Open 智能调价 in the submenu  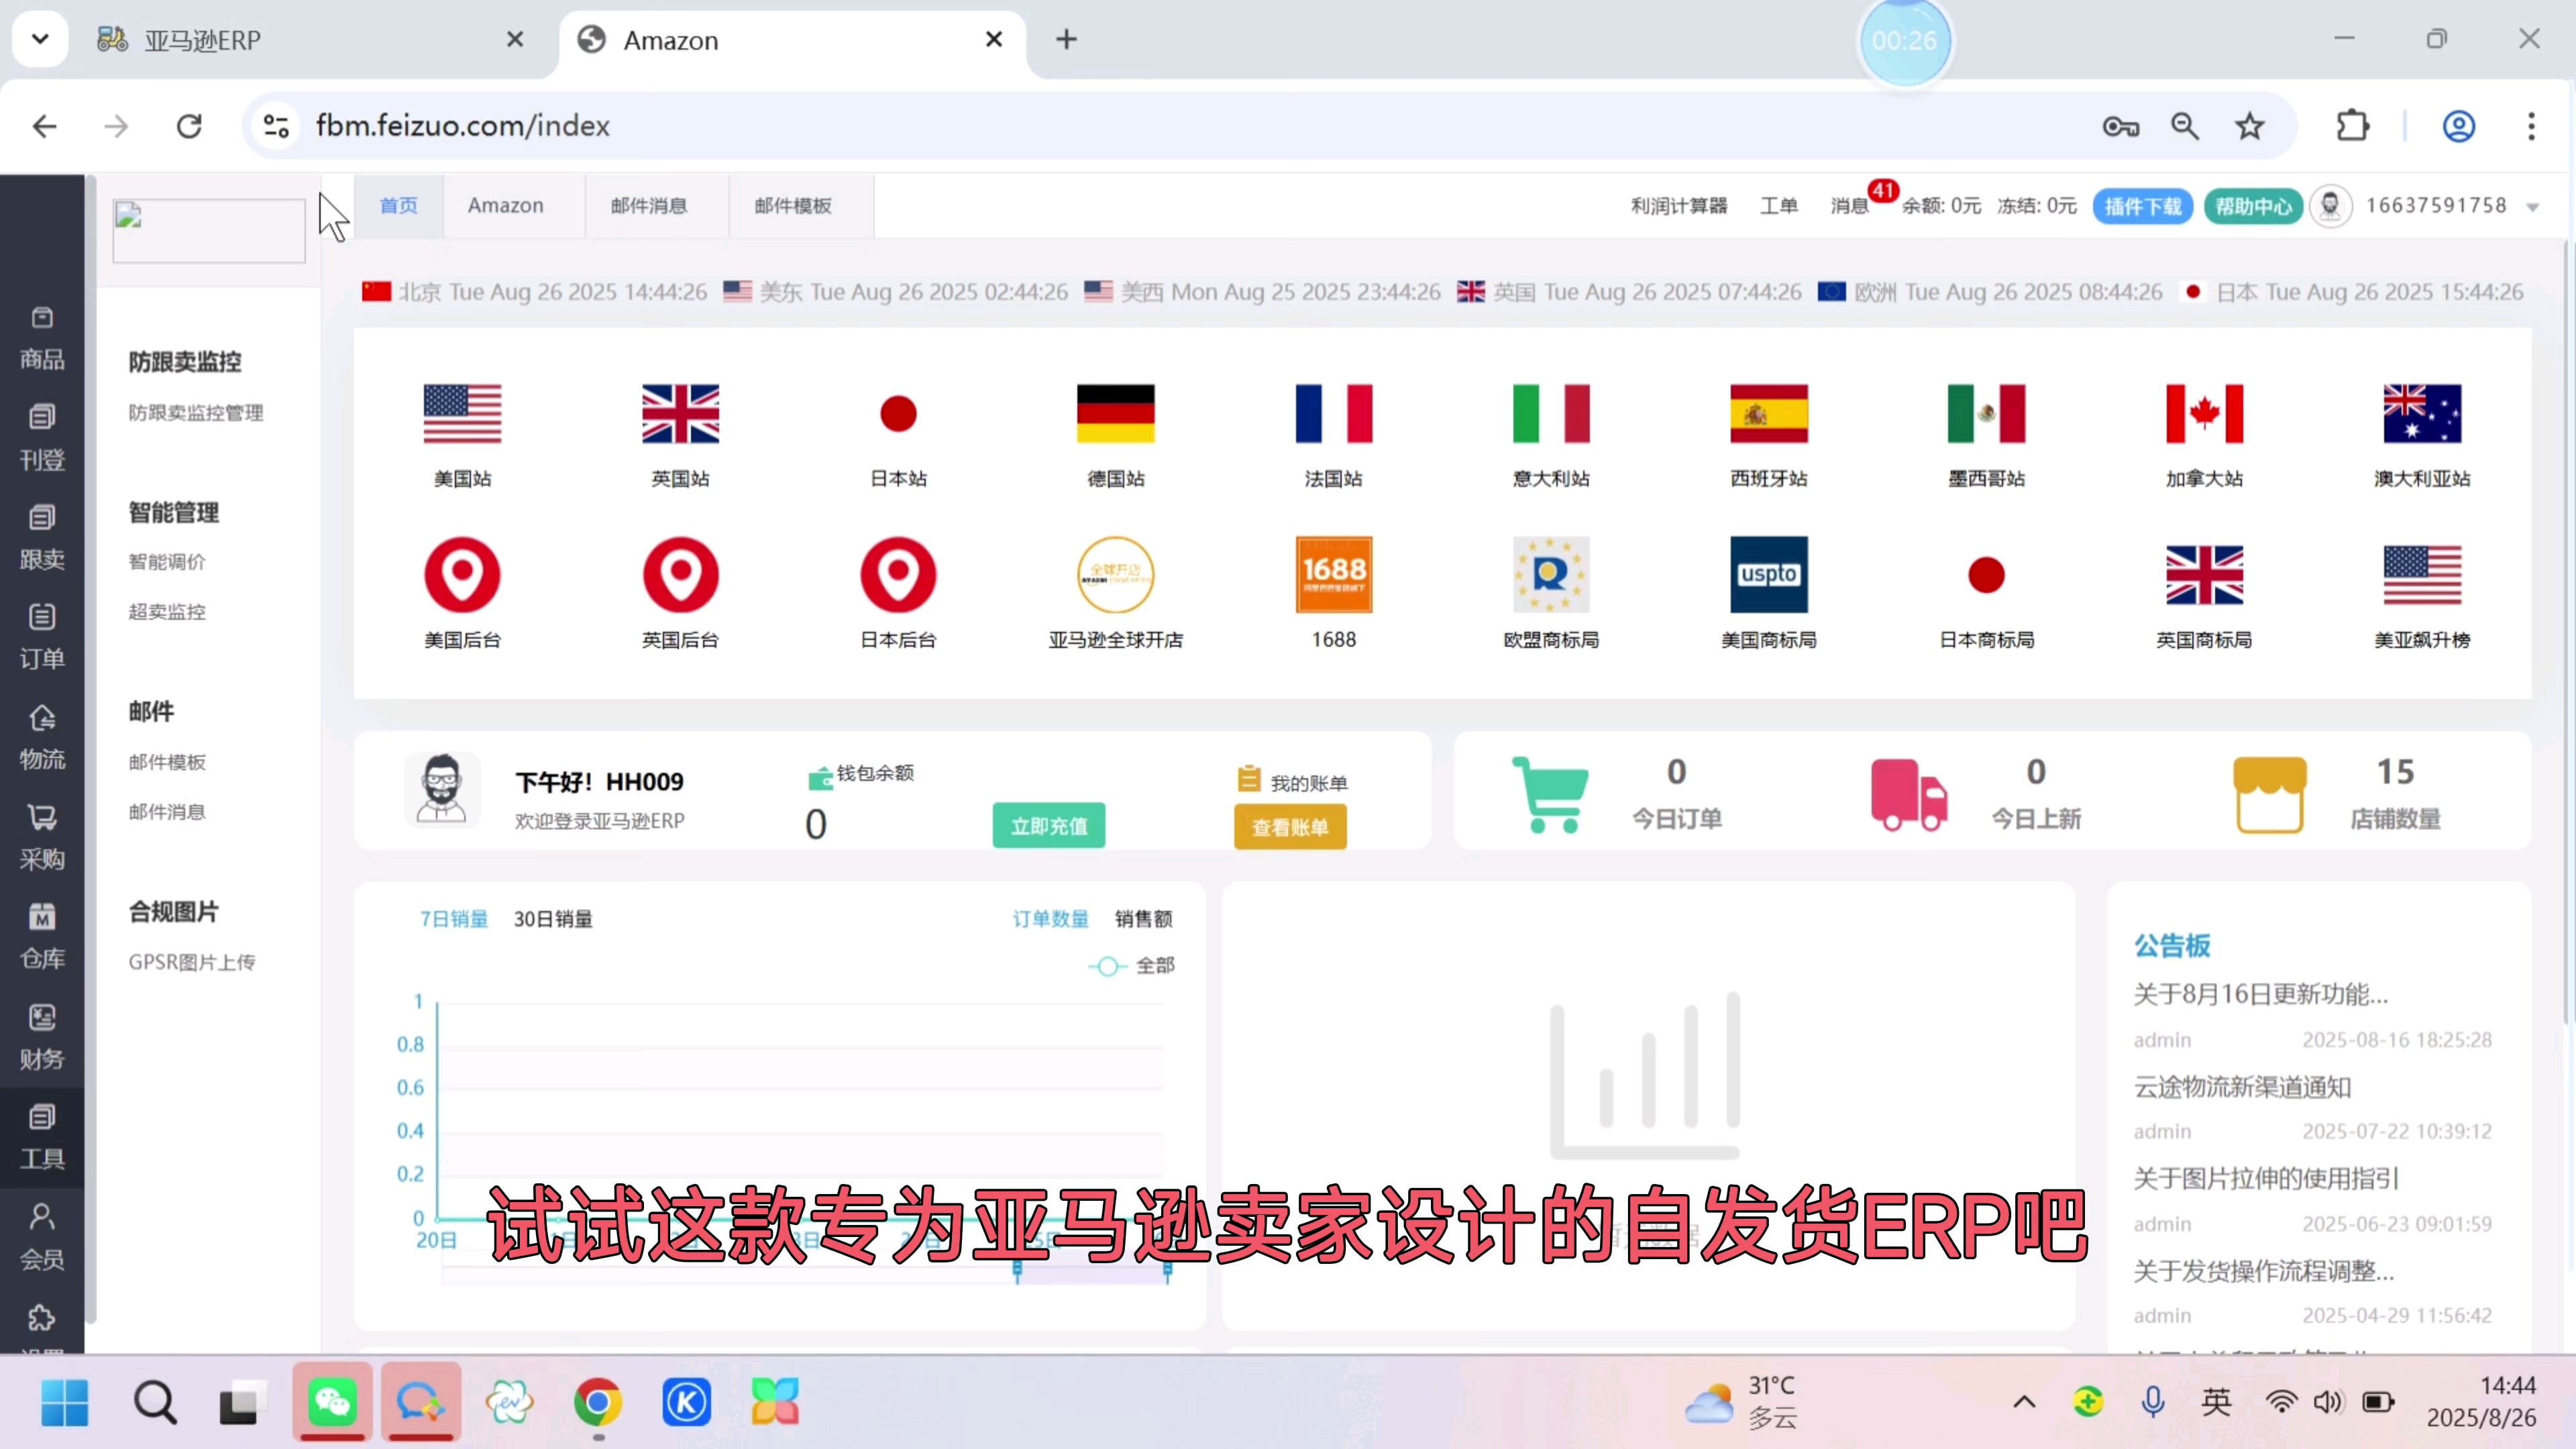(167, 561)
